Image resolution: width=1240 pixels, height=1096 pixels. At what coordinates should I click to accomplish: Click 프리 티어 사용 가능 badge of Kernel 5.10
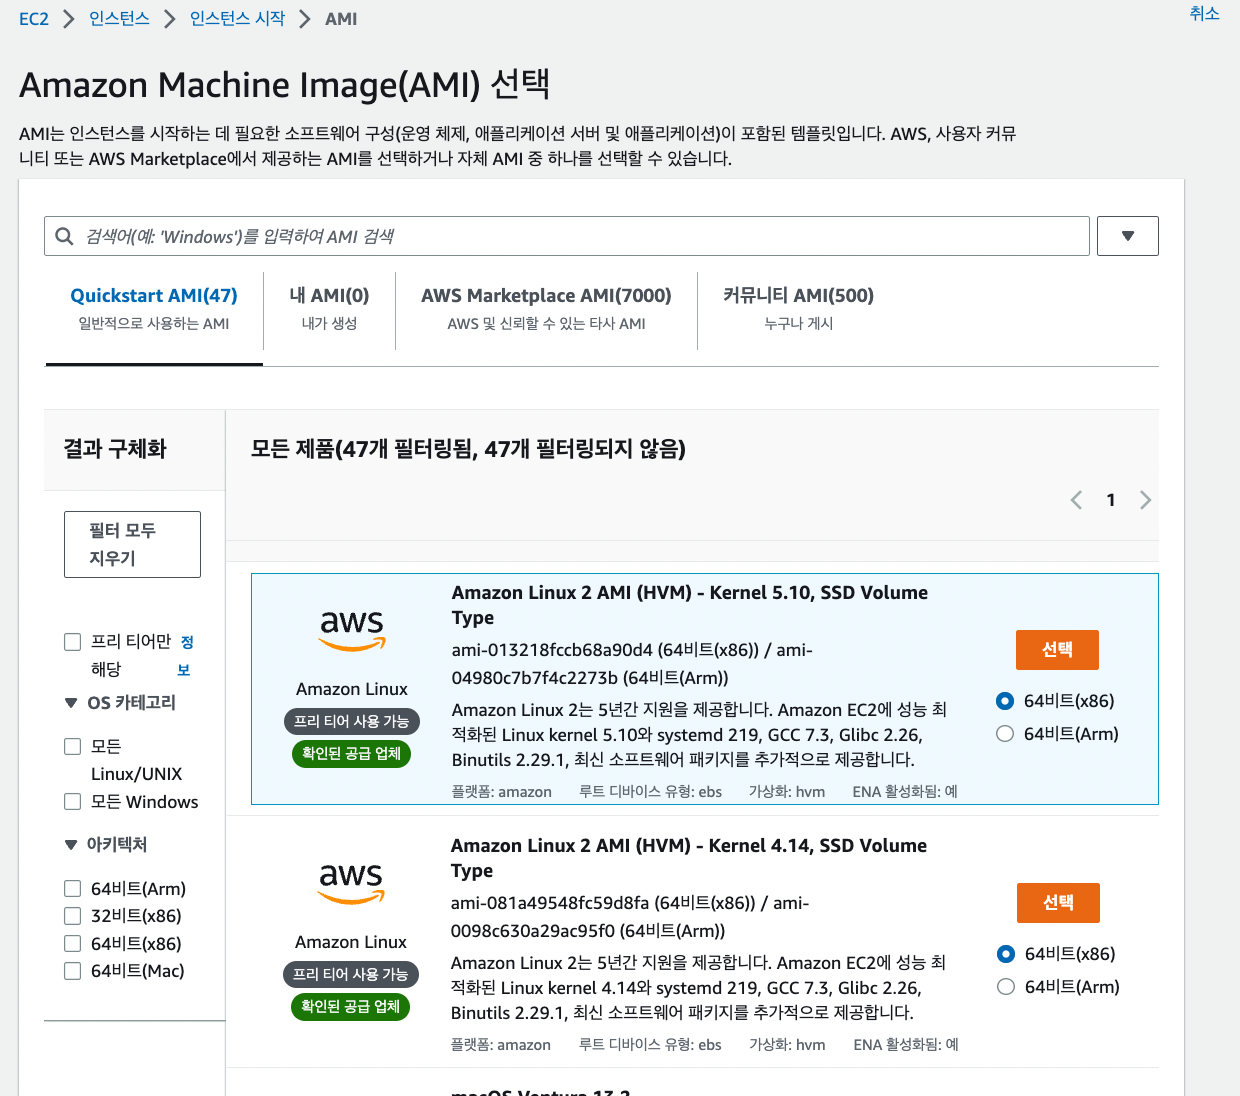pos(351,721)
